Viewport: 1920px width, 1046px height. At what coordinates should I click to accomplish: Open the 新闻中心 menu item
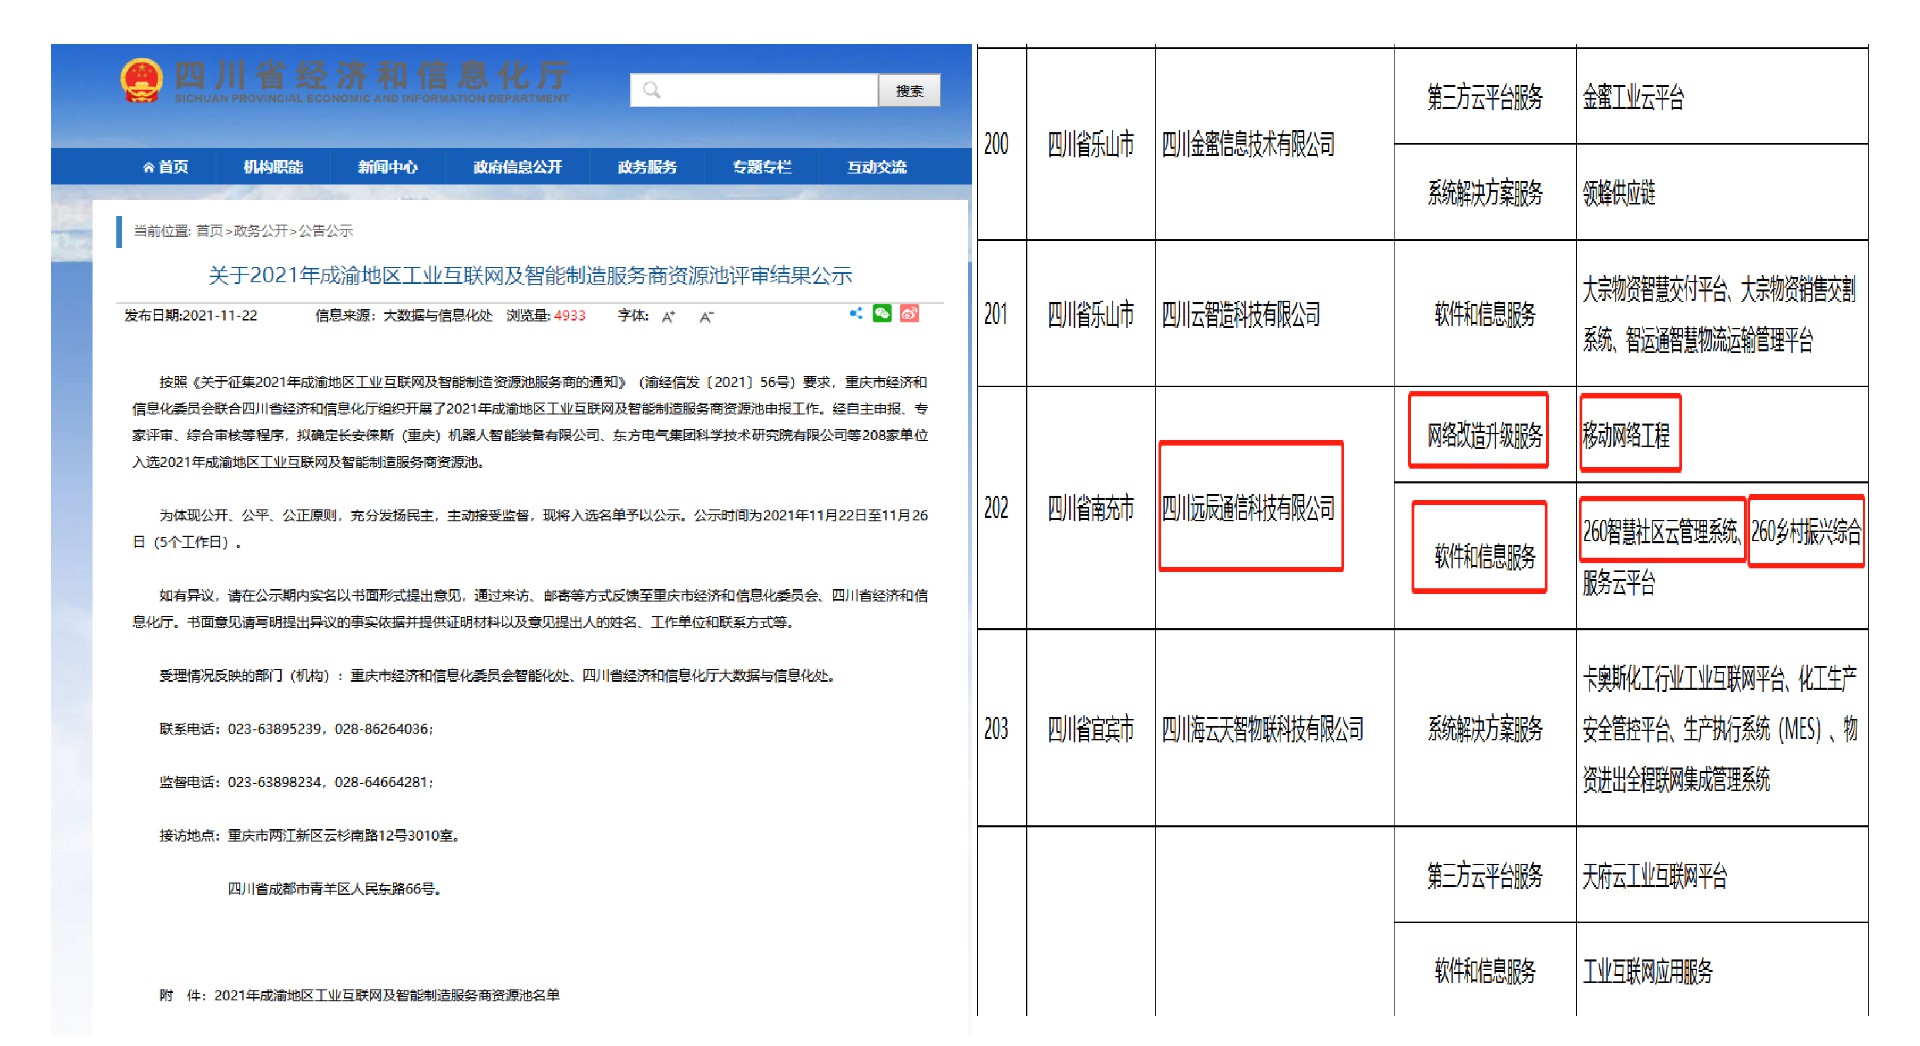[x=388, y=167]
